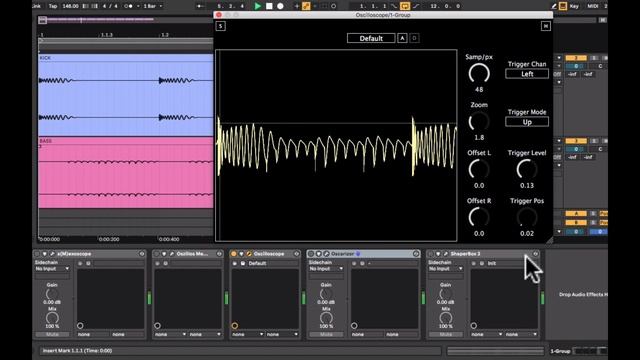Open ShaperBox 2 Sidechain No Input dropdown
The width and height of the screenshot is (640, 360).
click(x=446, y=269)
